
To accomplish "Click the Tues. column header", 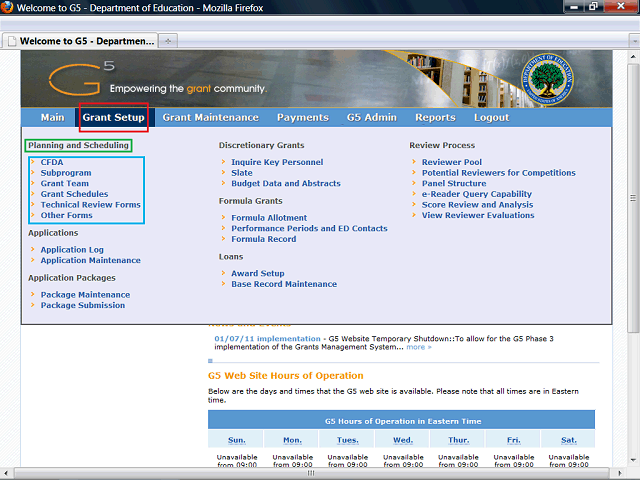I will pos(348,440).
